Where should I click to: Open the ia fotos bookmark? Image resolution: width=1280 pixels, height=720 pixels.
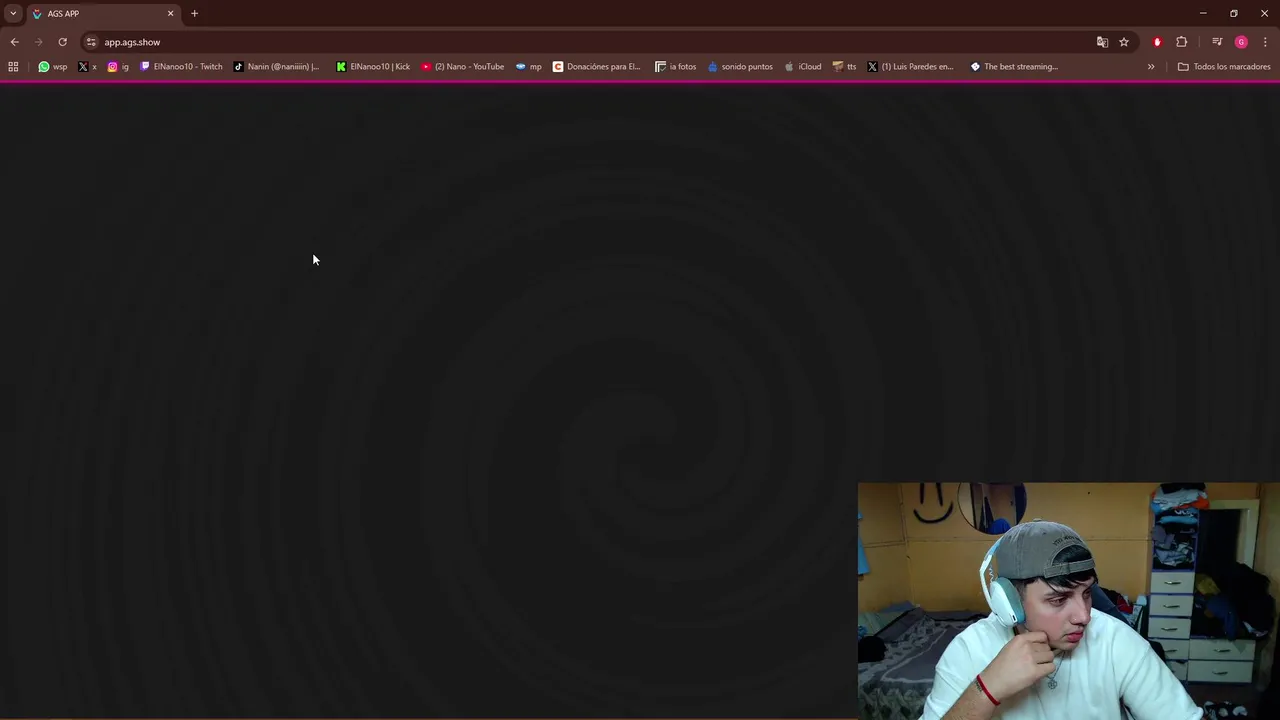point(675,67)
